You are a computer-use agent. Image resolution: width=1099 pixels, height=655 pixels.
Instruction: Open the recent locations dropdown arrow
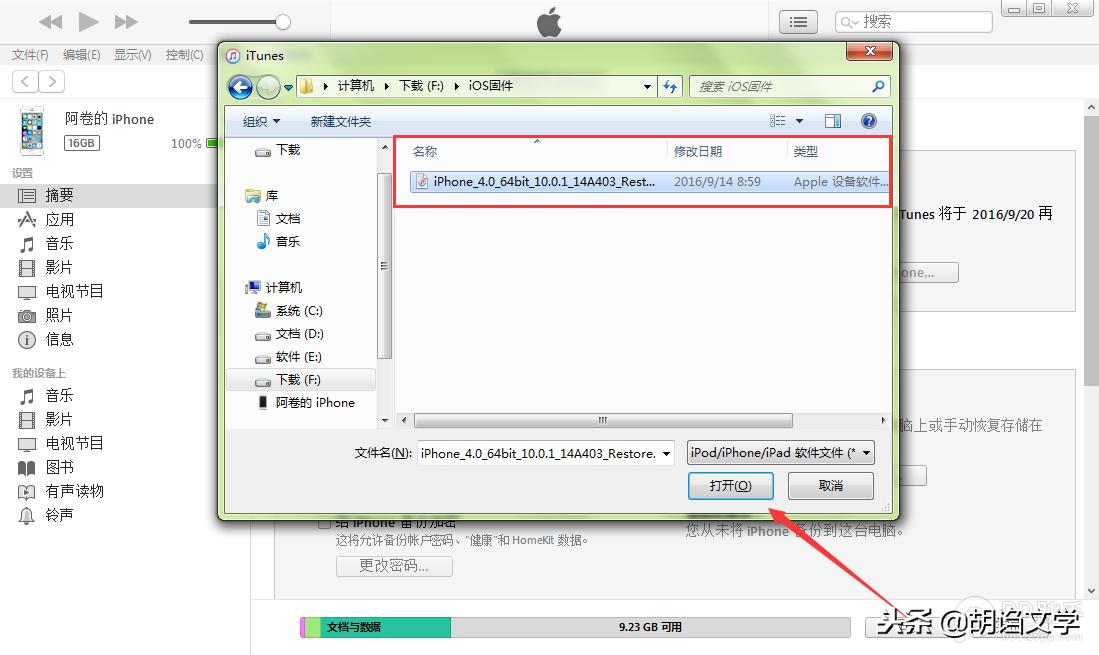(x=288, y=88)
